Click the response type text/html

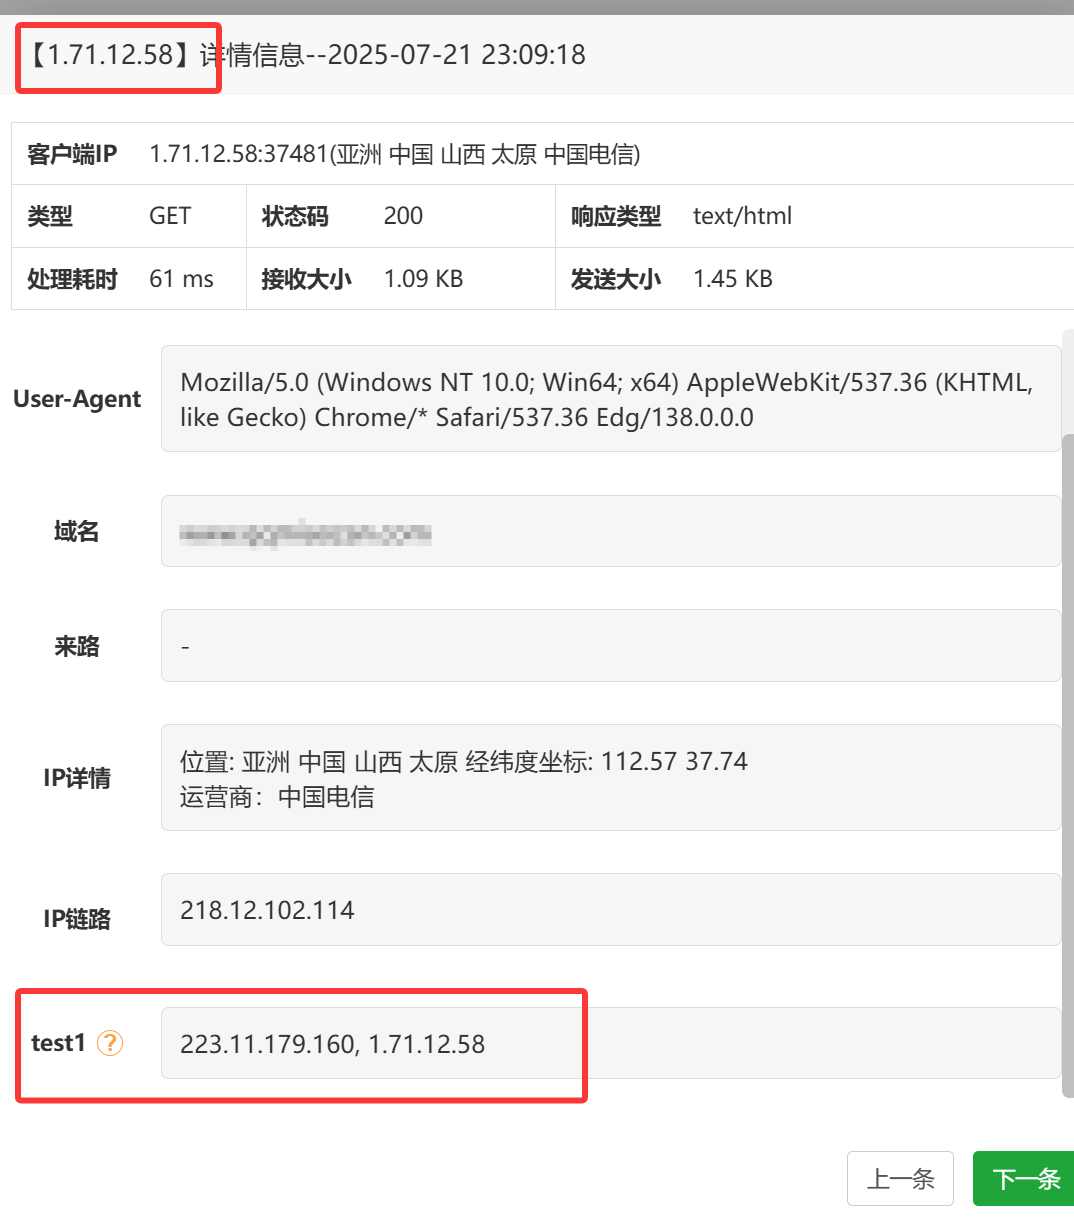[742, 216]
